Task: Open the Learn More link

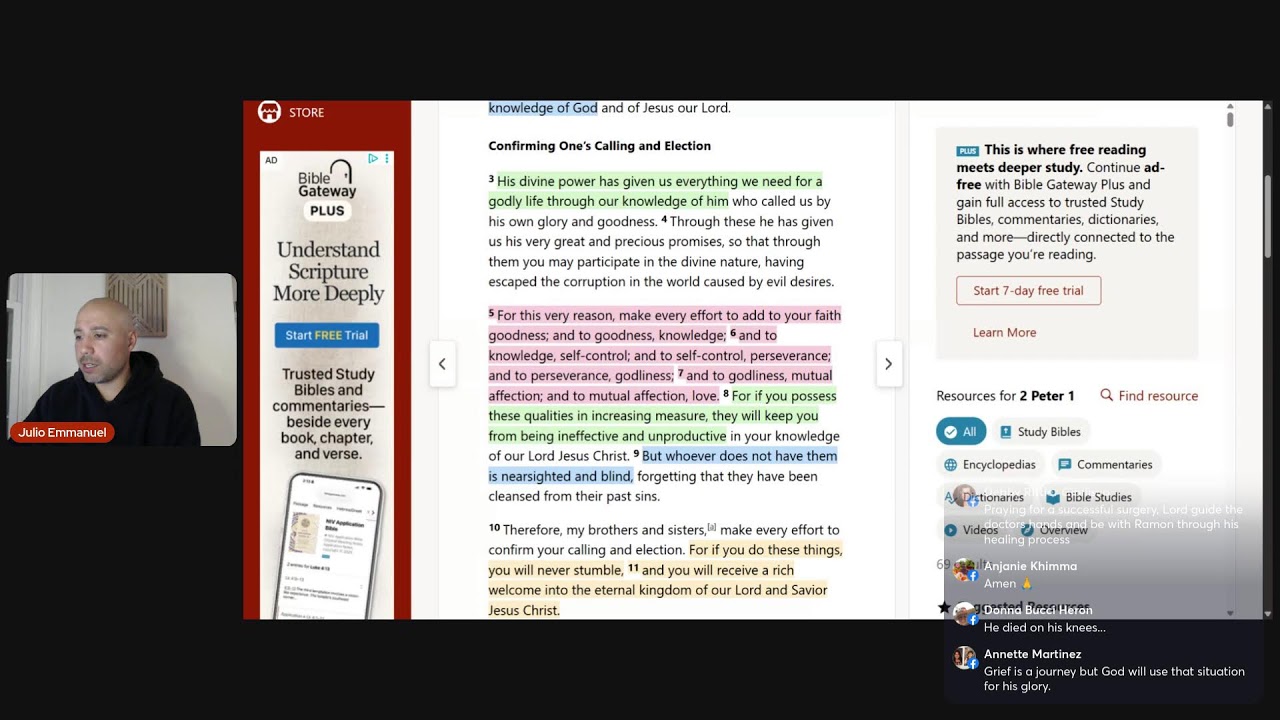Action: pos(1004,333)
